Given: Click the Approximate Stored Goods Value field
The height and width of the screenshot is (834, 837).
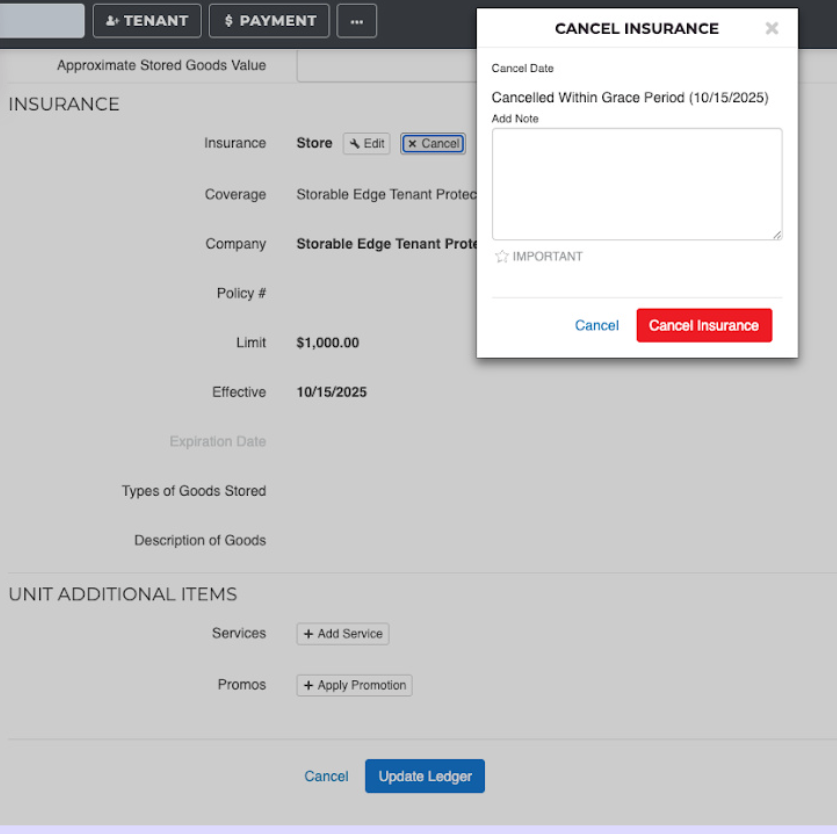Looking at the screenshot, I should [x=386, y=66].
